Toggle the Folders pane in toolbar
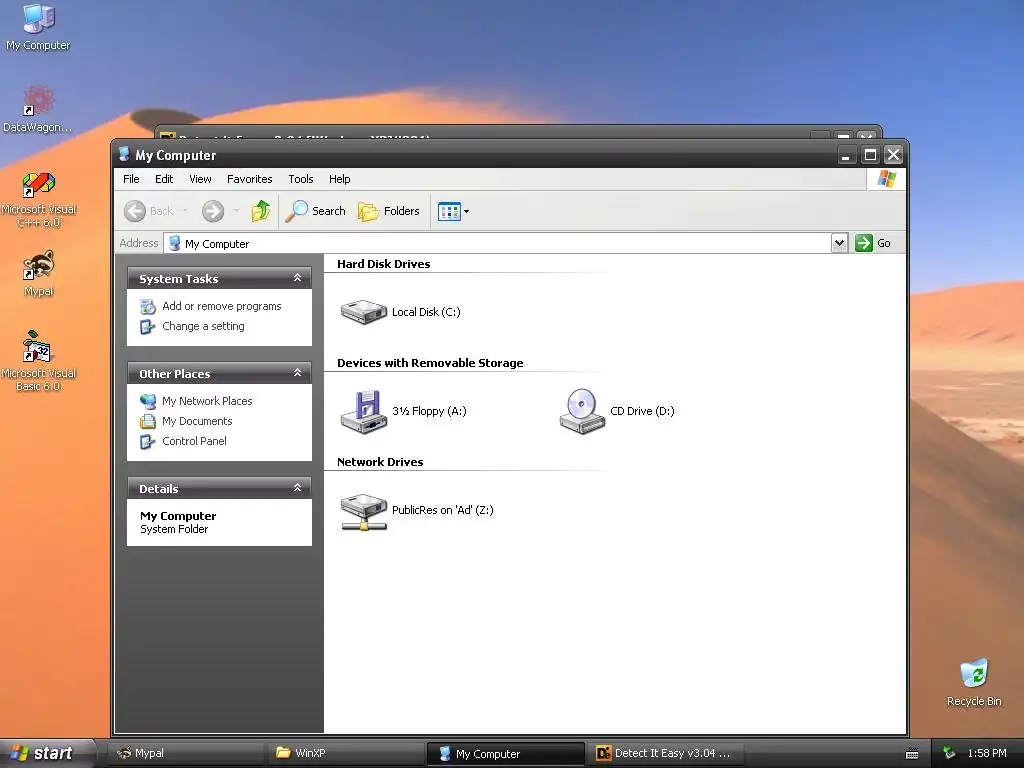The image size is (1024, 768). [x=389, y=211]
